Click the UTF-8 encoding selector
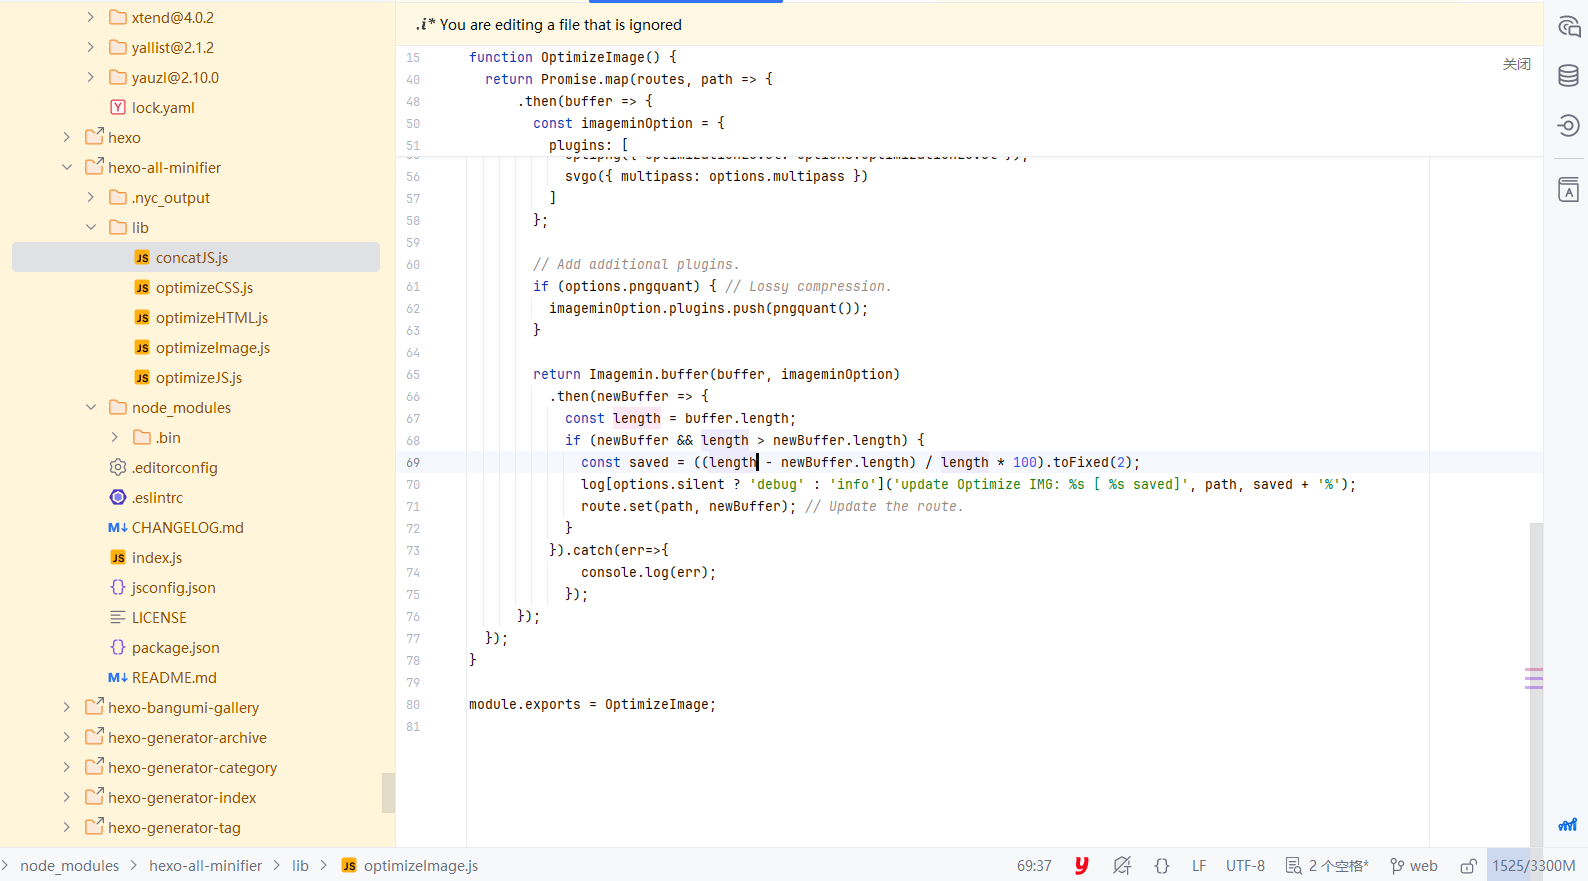 pos(1245,866)
